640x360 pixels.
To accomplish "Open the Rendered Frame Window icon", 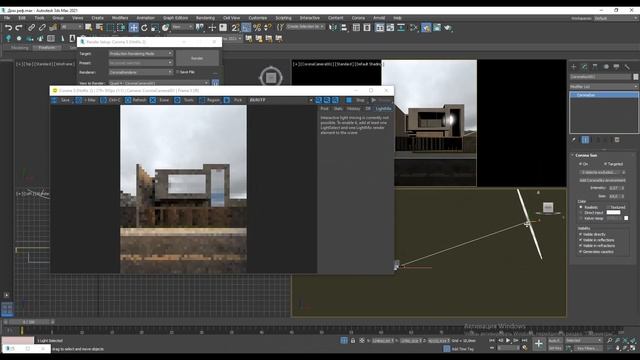I will click(437, 27).
